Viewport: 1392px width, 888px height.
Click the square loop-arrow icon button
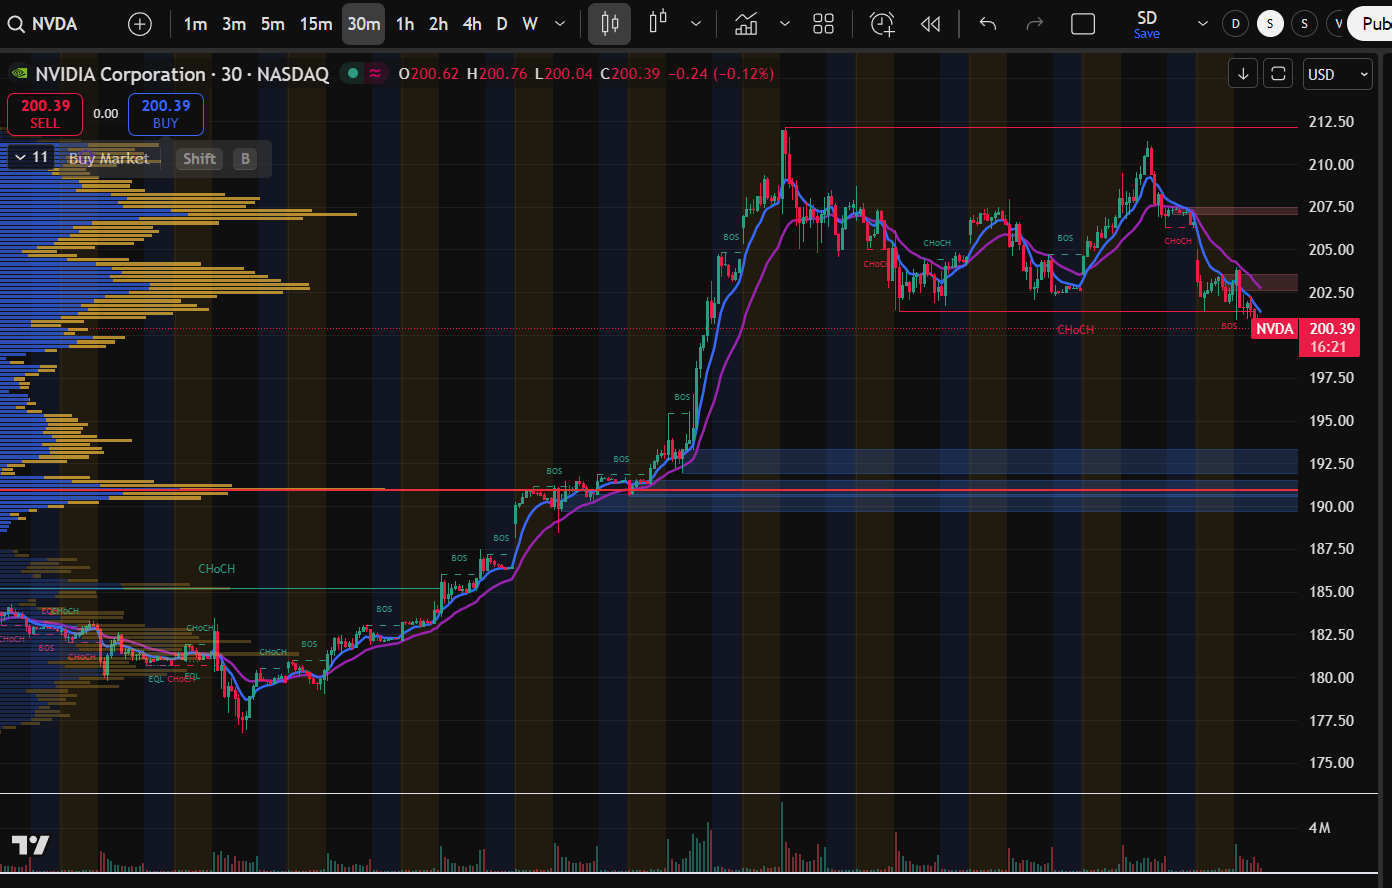(x=1278, y=74)
